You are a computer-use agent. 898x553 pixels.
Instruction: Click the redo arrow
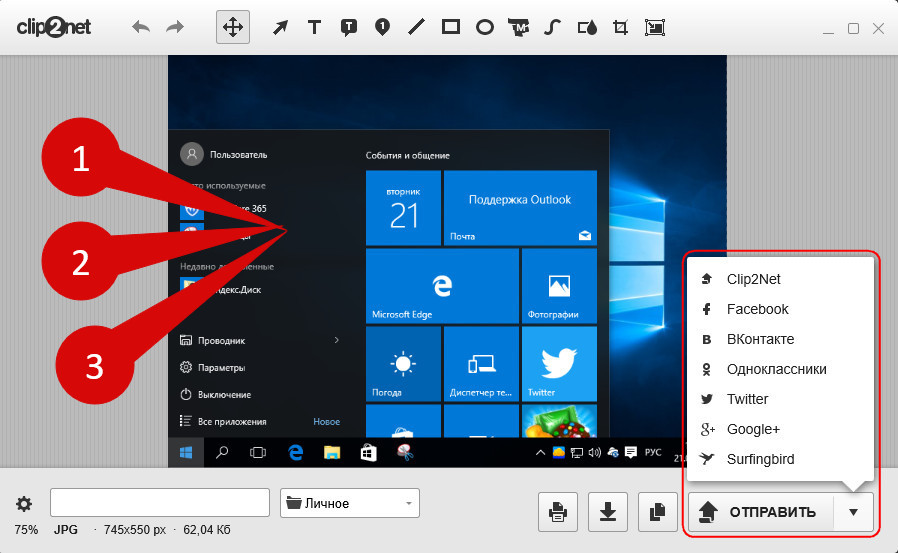(175, 27)
